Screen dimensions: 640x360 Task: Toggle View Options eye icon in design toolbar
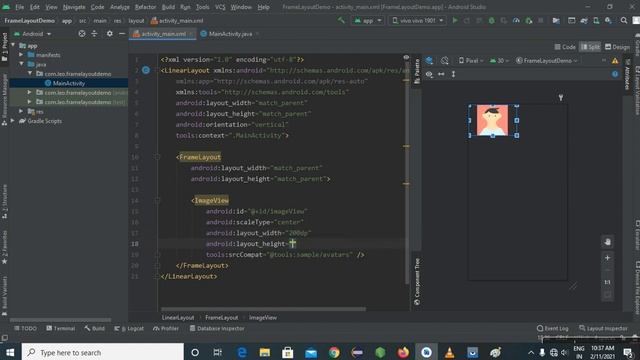tap(429, 74)
